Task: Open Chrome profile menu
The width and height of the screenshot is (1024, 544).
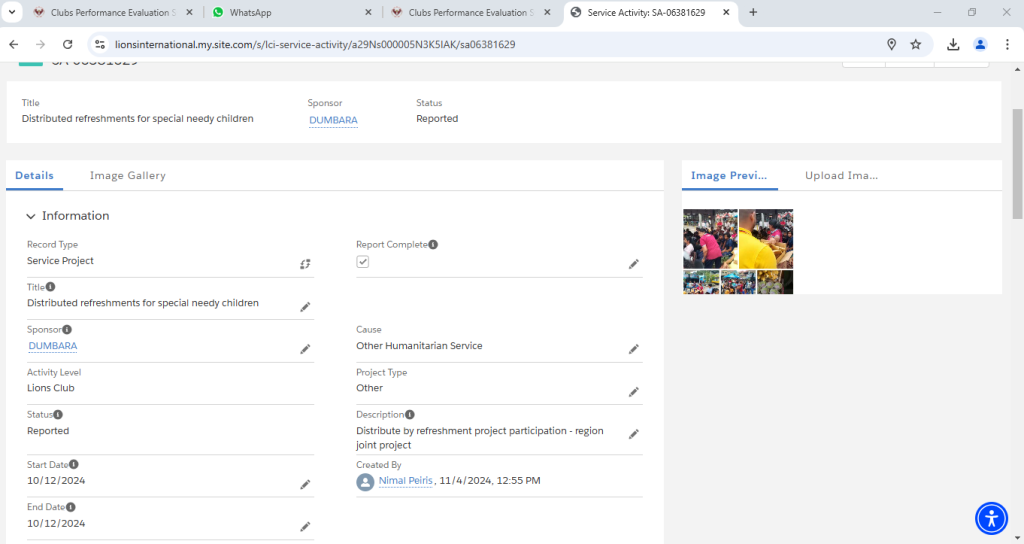Action: click(980, 44)
